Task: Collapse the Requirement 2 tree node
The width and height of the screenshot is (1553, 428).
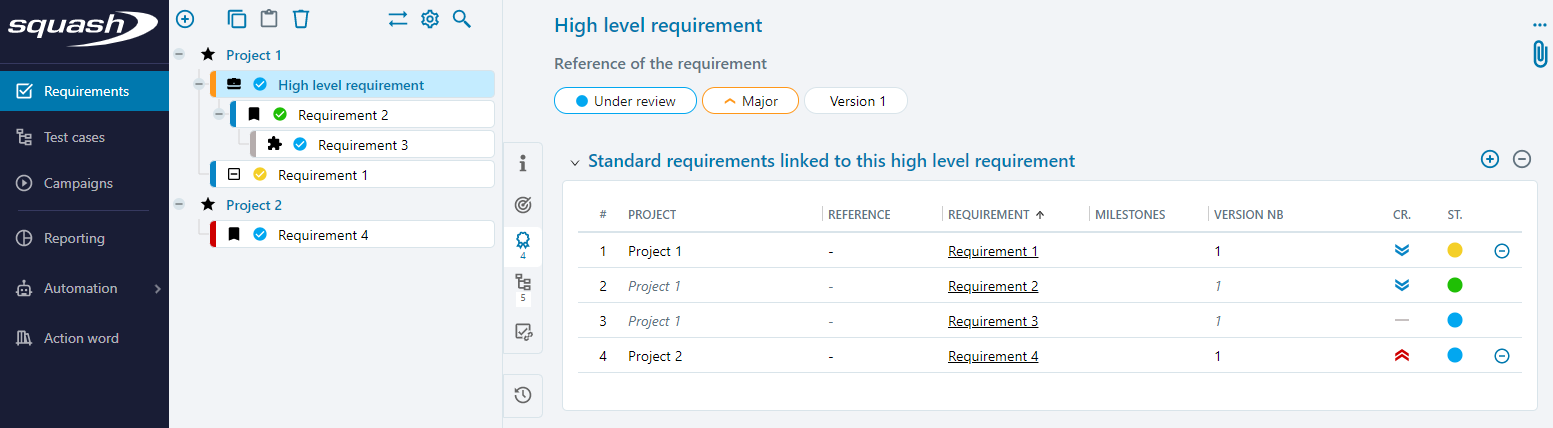Action: [219, 115]
